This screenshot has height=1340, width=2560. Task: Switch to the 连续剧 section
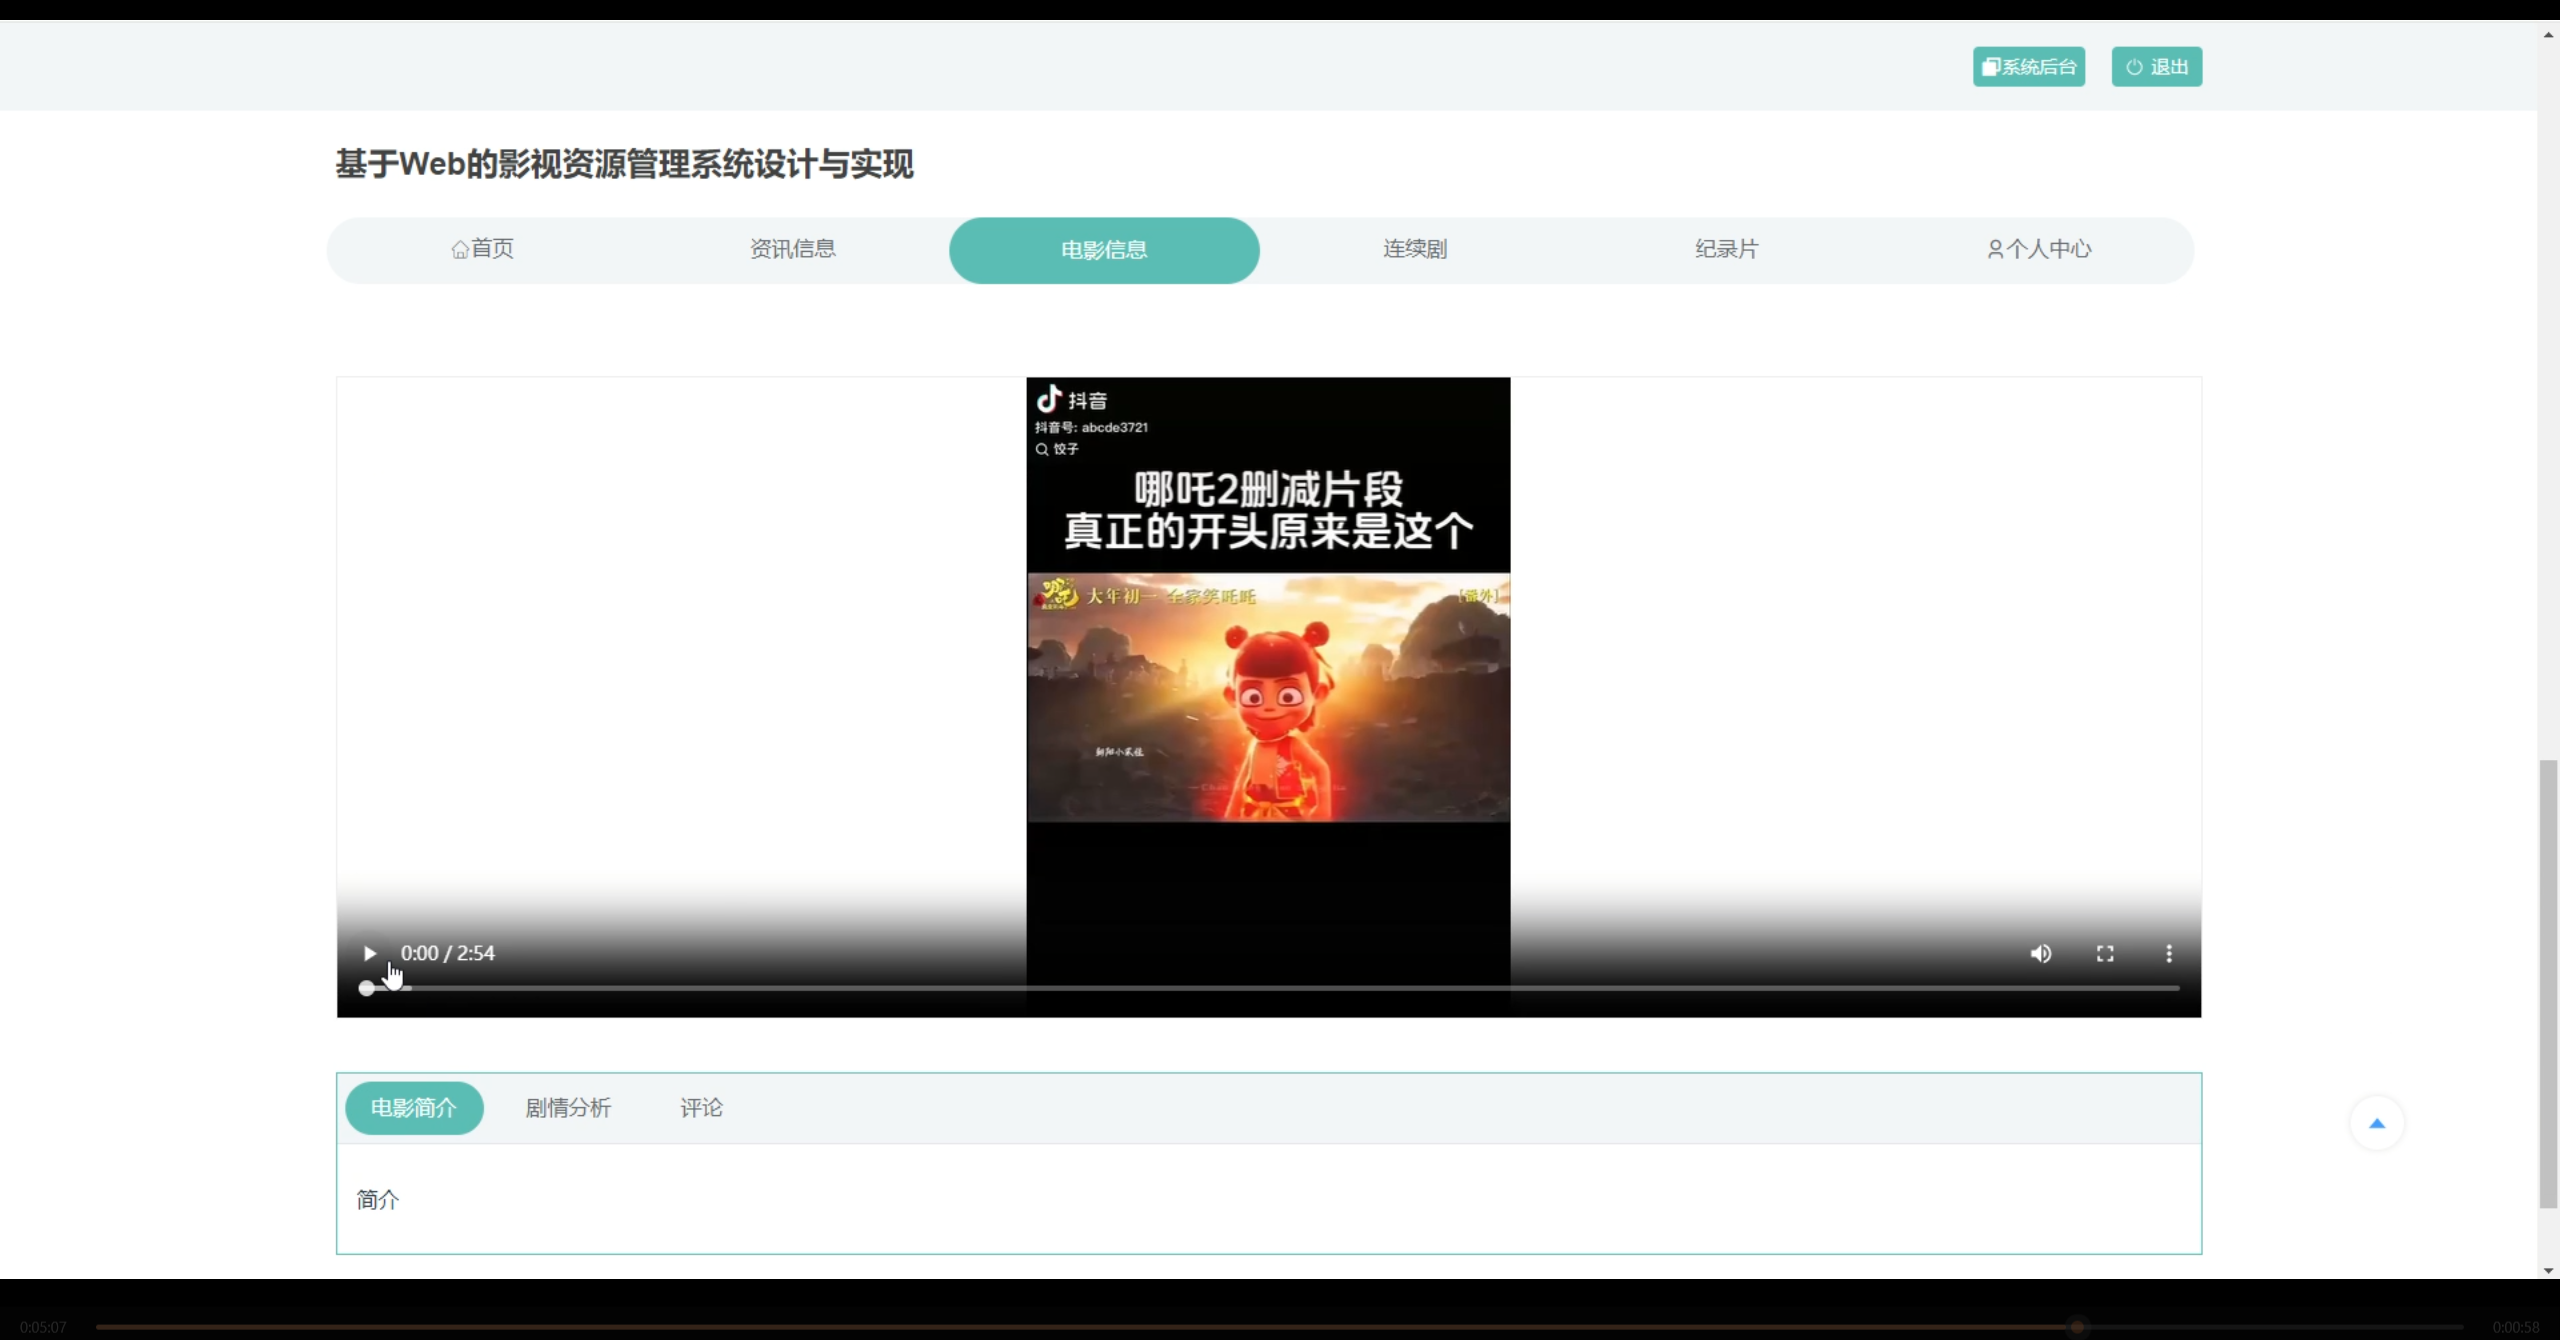(x=1414, y=249)
